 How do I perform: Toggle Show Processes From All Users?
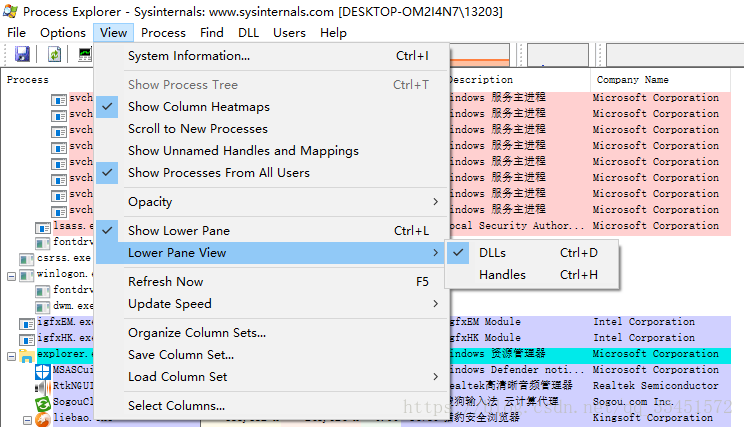point(272,173)
